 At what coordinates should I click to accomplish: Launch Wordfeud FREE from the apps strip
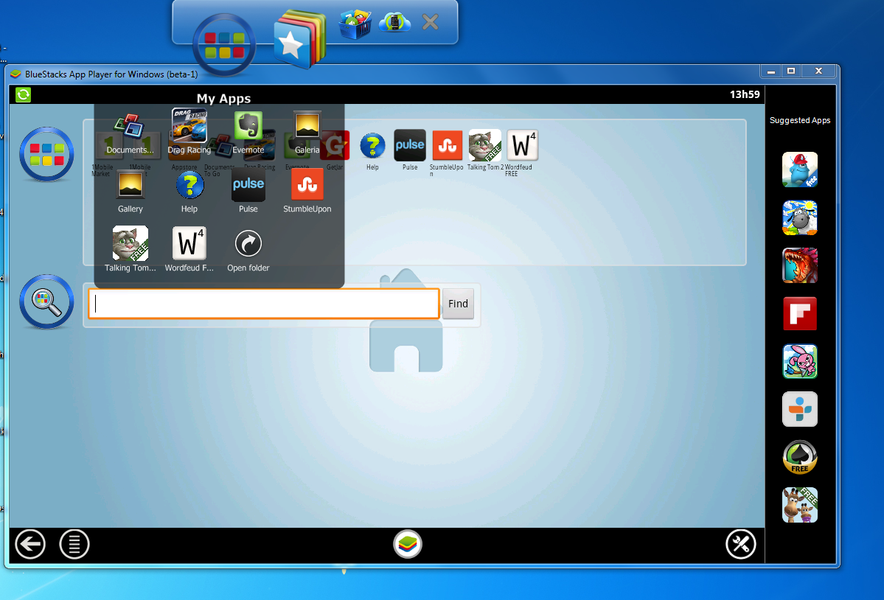point(522,146)
